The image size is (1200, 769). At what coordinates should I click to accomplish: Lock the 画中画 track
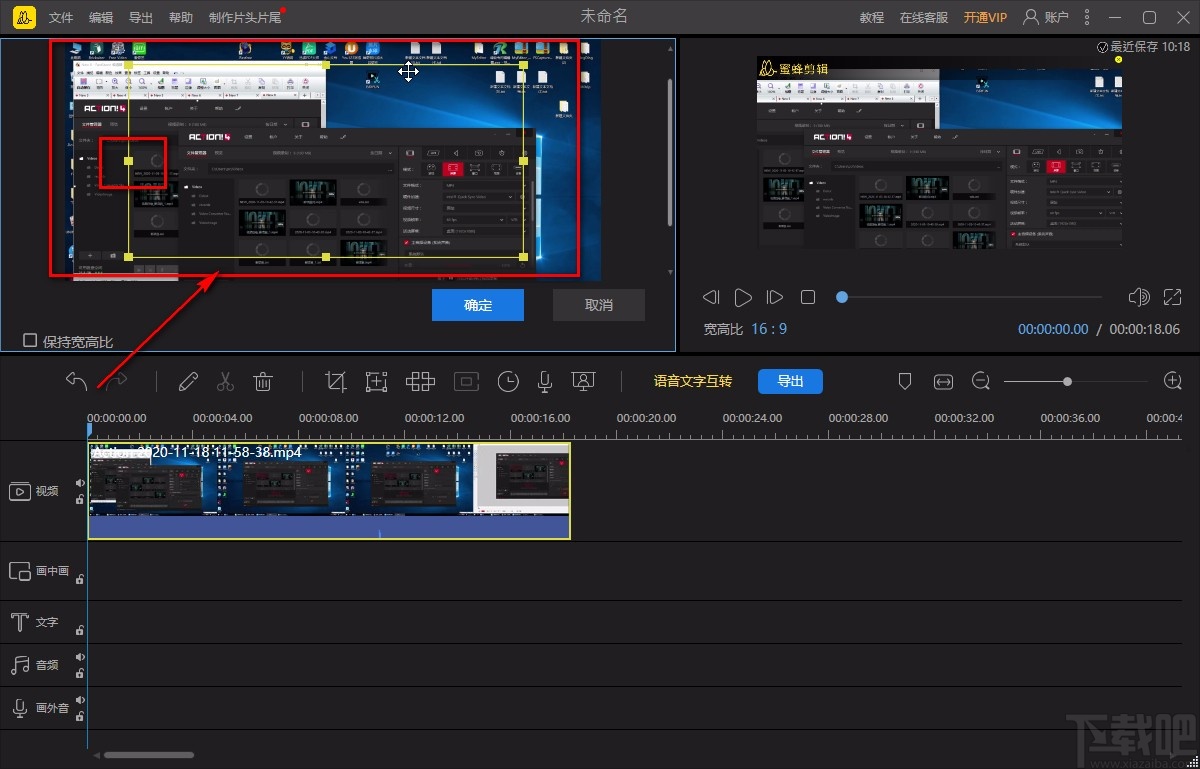[80, 578]
